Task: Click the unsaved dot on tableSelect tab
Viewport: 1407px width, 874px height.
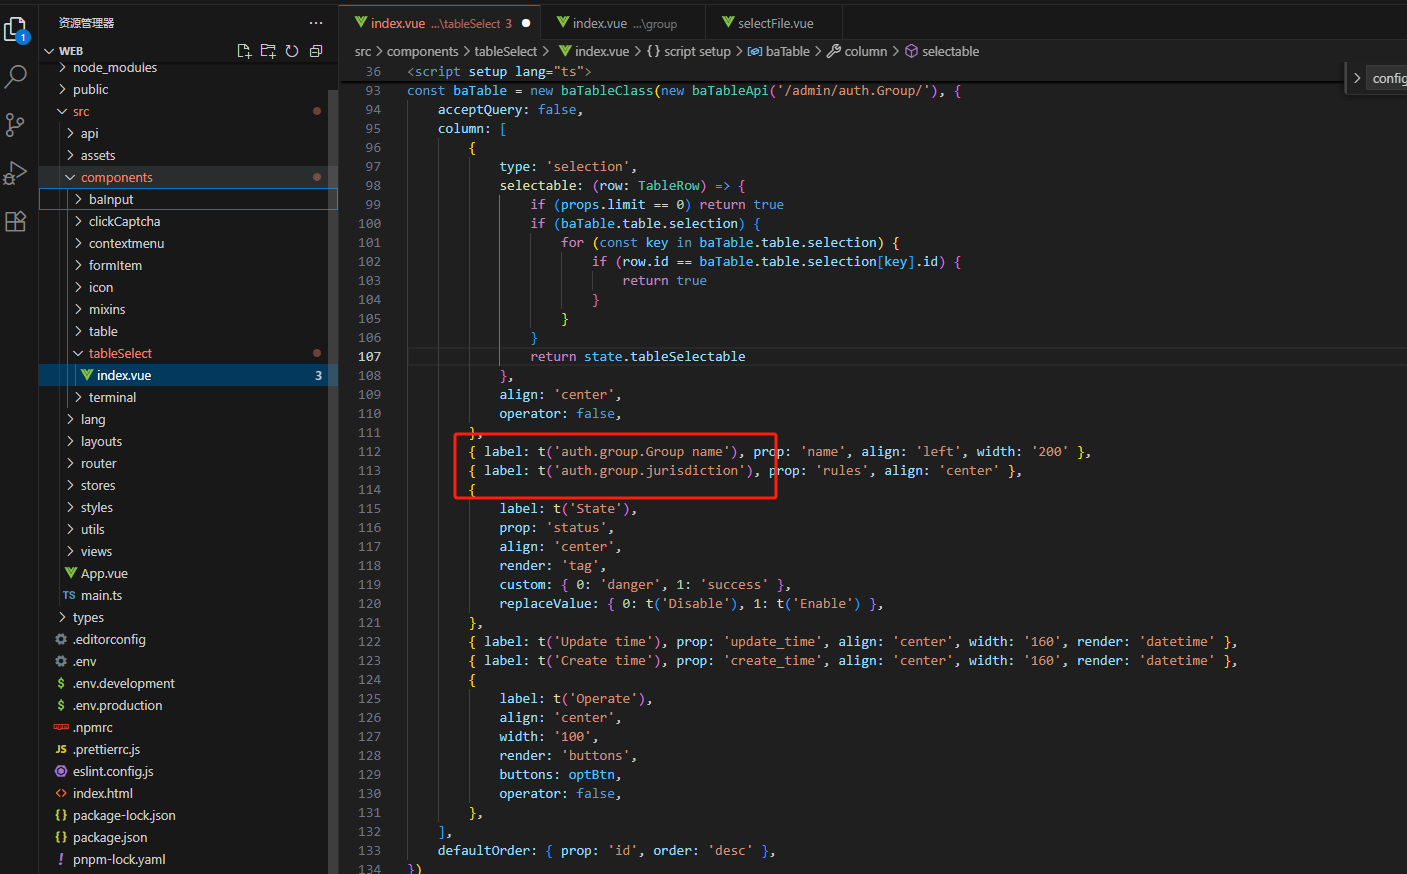Action: tap(526, 23)
